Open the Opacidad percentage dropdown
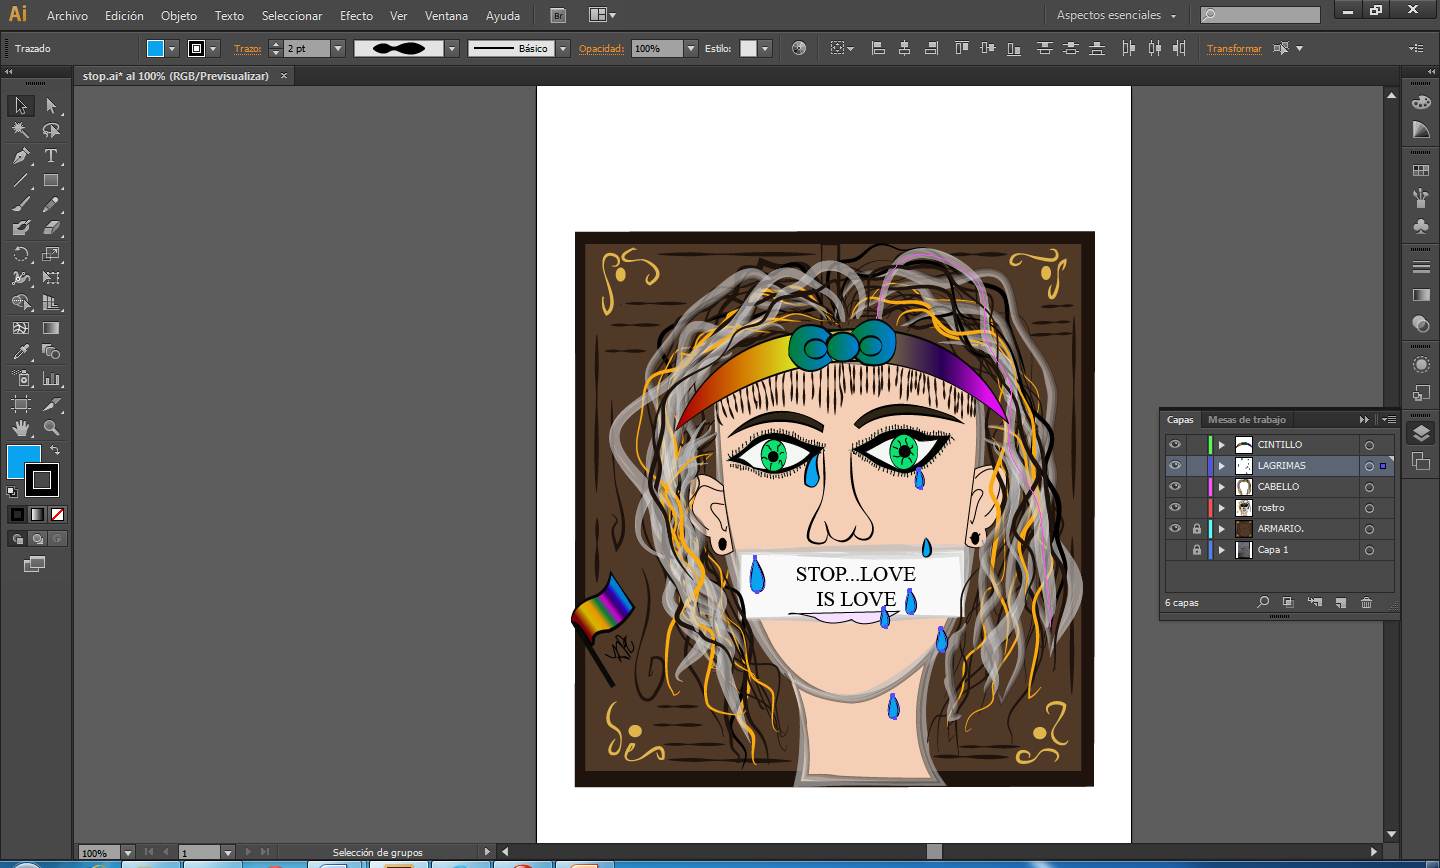Viewport: 1440px width, 868px height. [690, 48]
